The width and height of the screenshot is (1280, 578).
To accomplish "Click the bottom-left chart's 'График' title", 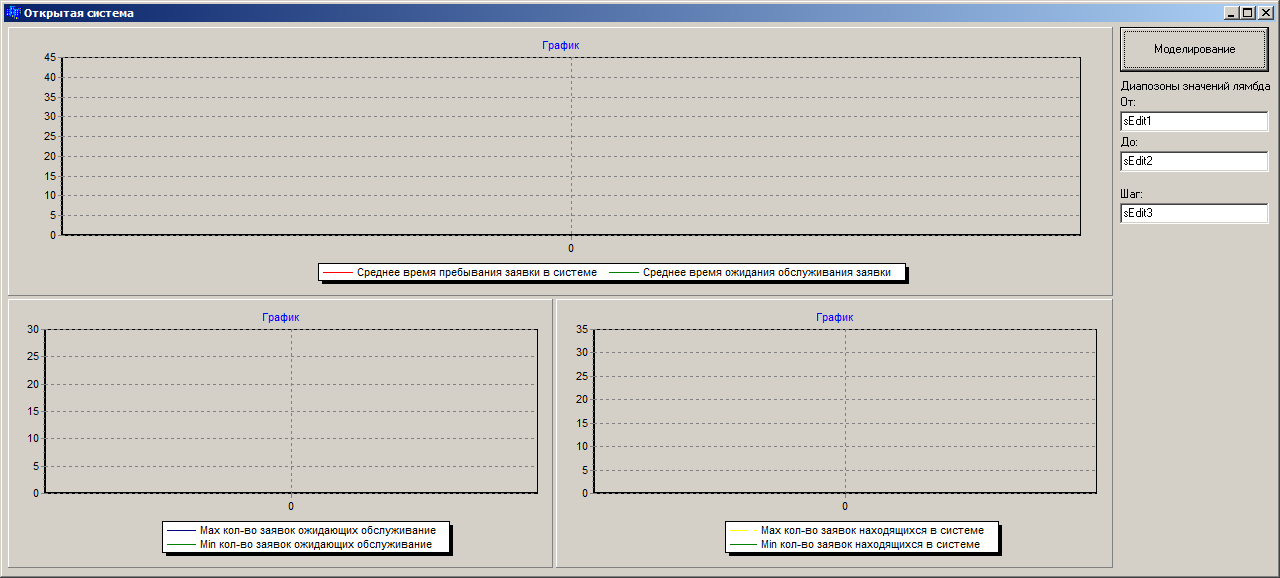I will pyautogui.click(x=281, y=317).
